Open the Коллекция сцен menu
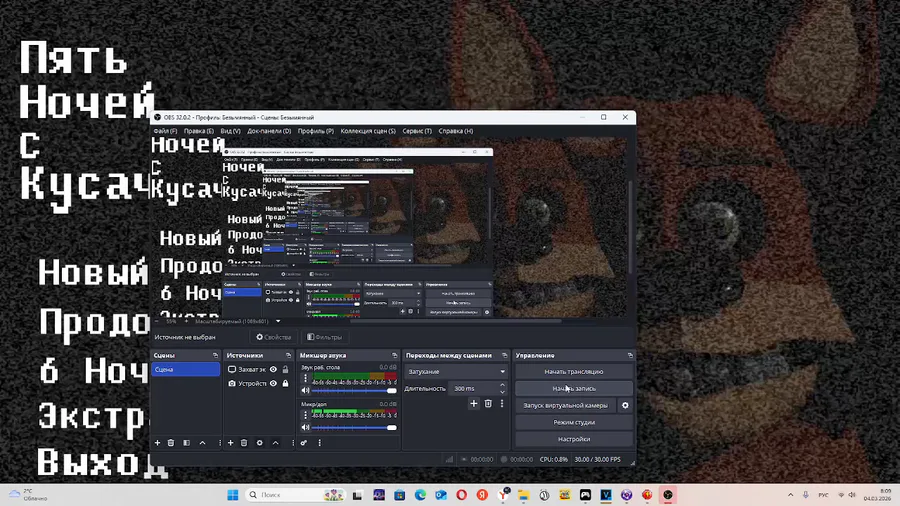The width and height of the screenshot is (900, 506). [368, 131]
